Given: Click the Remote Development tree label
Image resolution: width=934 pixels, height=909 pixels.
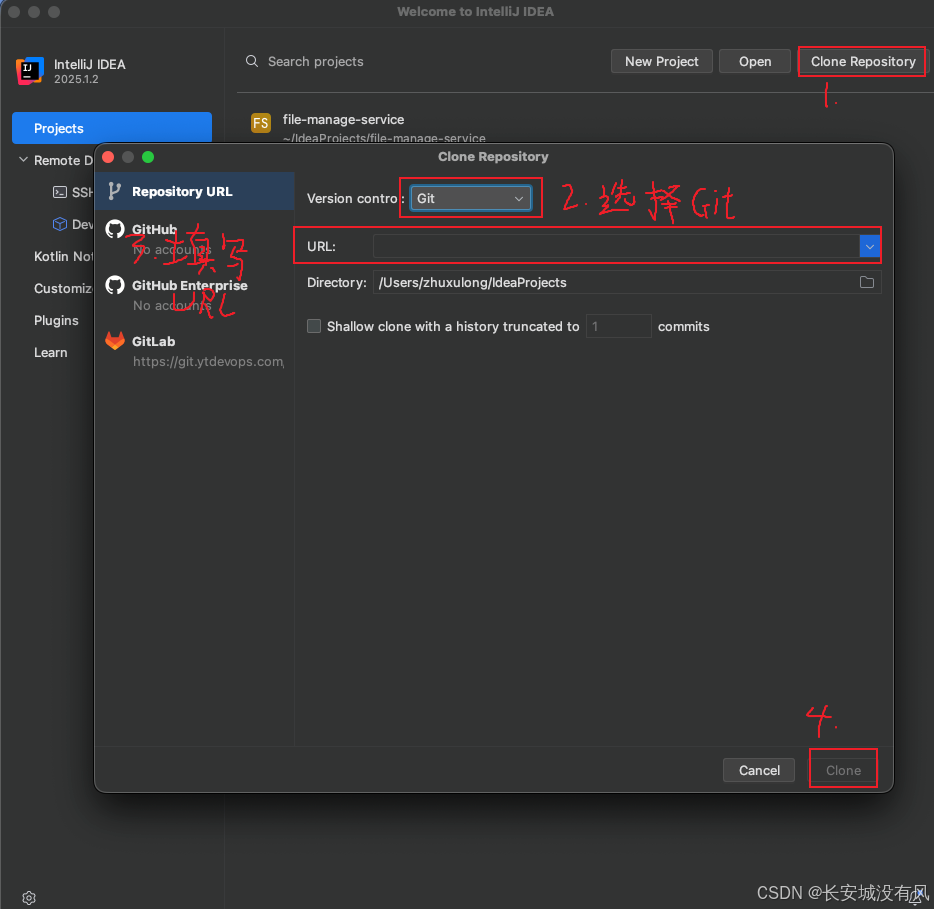Looking at the screenshot, I should pyautogui.click(x=64, y=160).
